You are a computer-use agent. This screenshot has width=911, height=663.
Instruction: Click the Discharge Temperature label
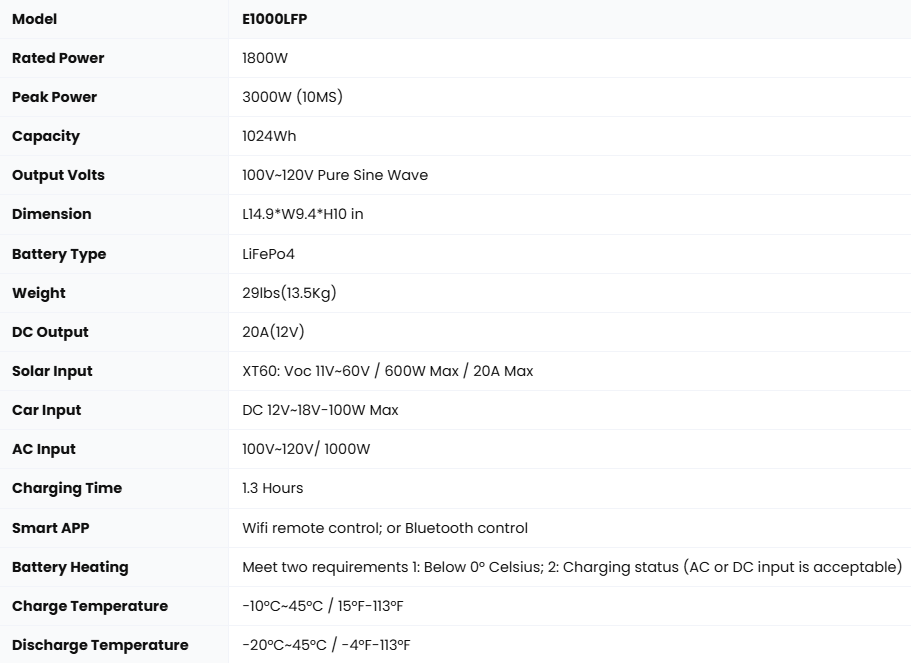pyautogui.click(x=100, y=645)
